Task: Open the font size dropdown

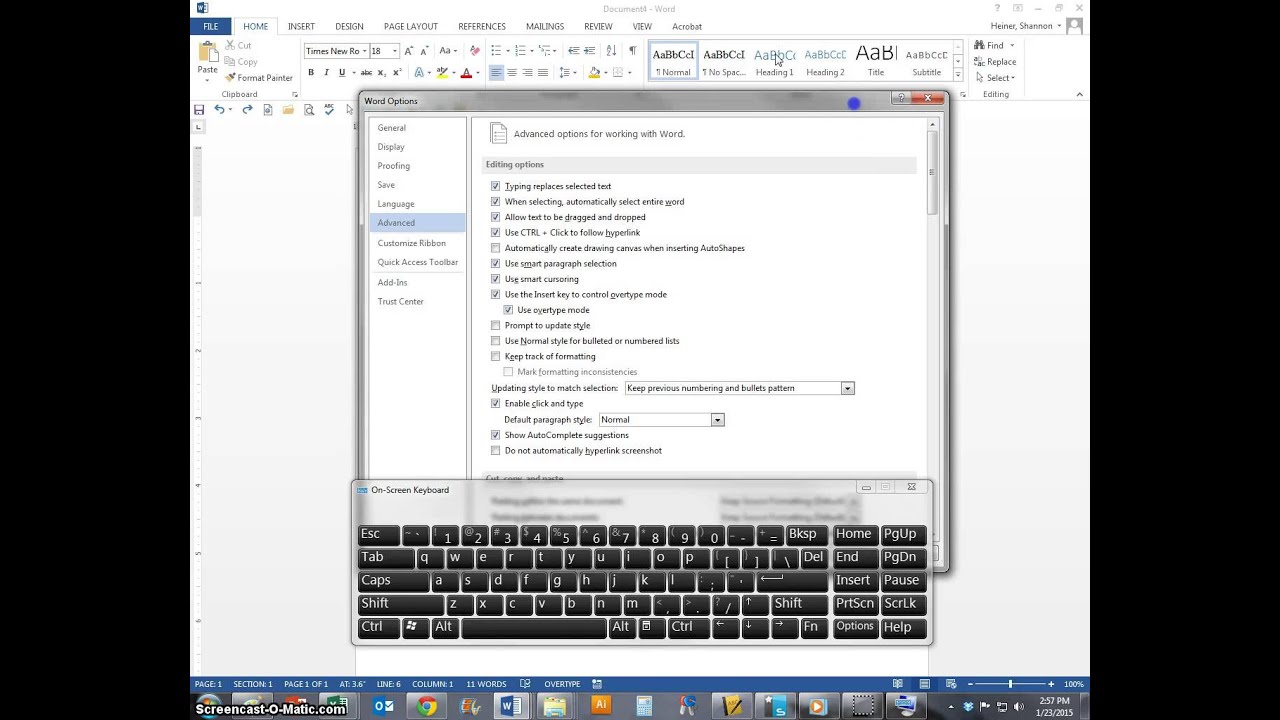Action: pyautogui.click(x=395, y=51)
